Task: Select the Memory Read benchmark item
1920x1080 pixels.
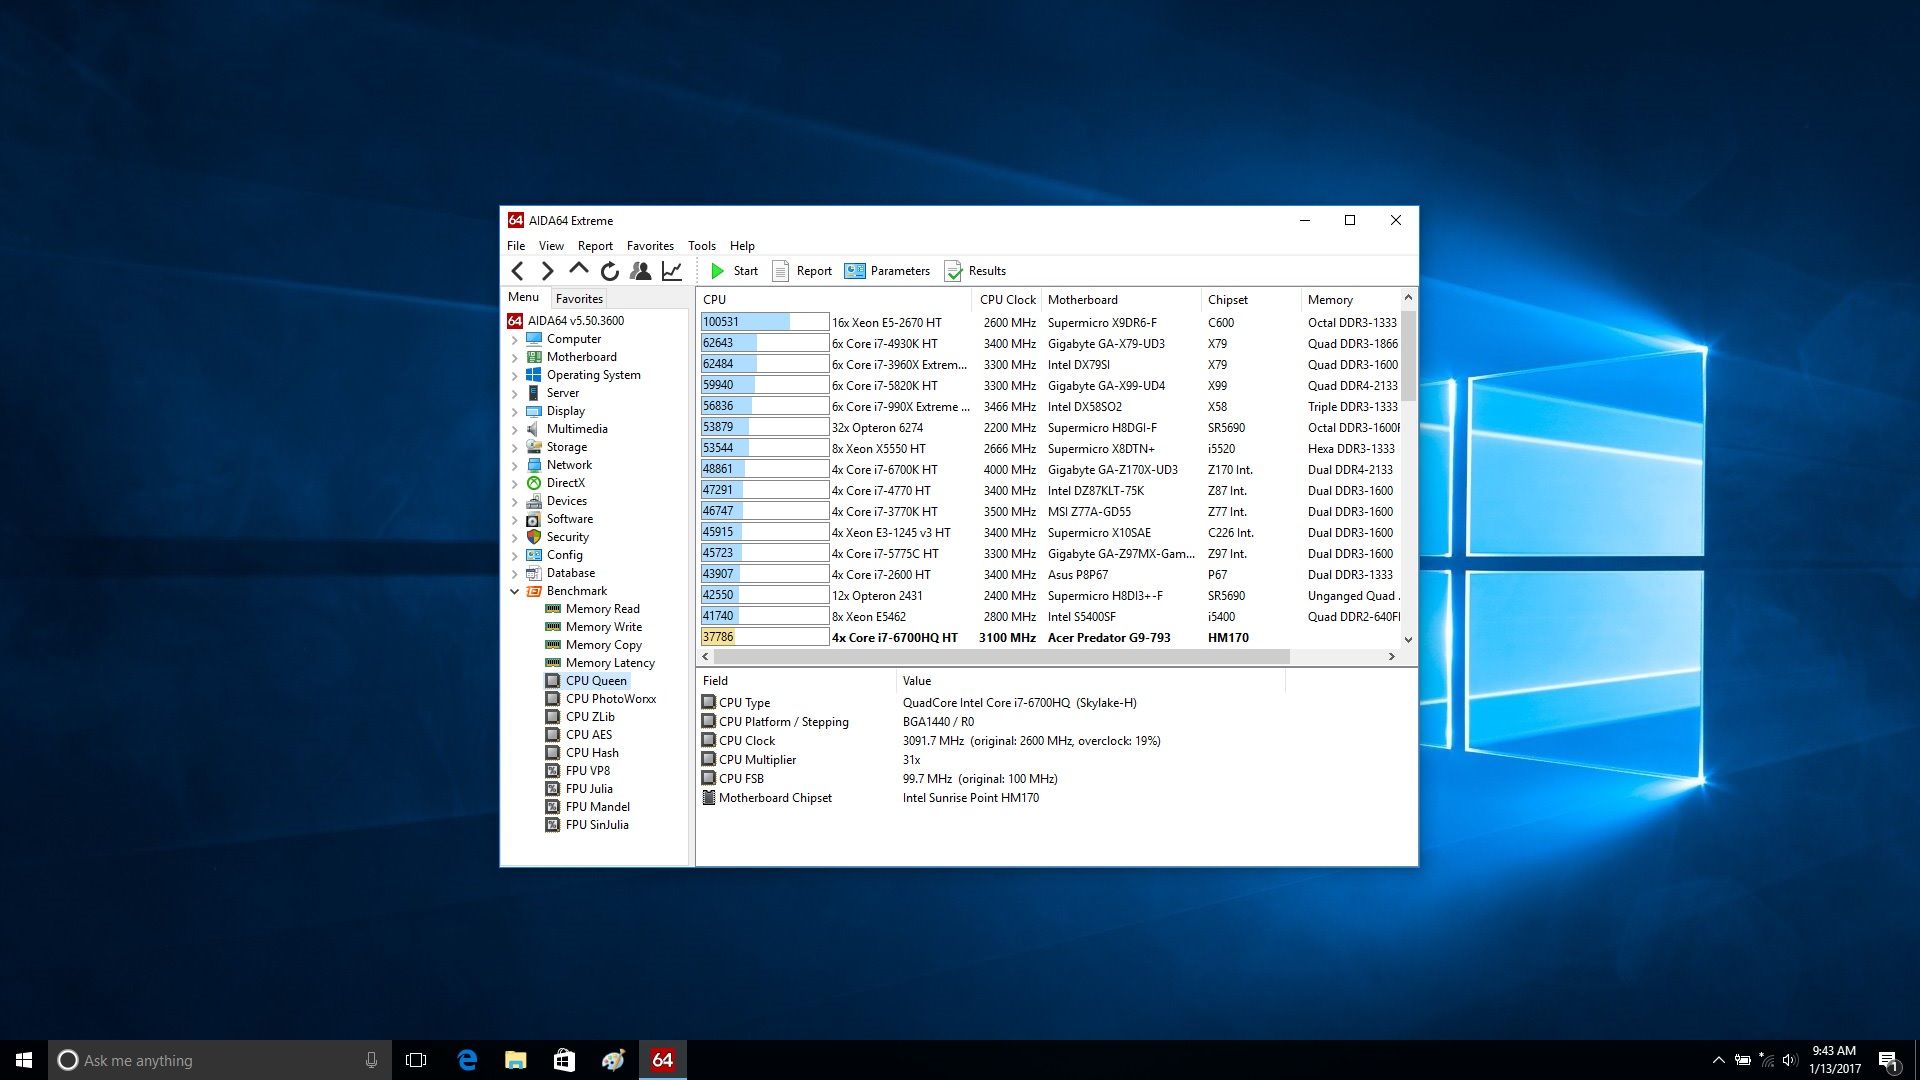Action: point(600,608)
